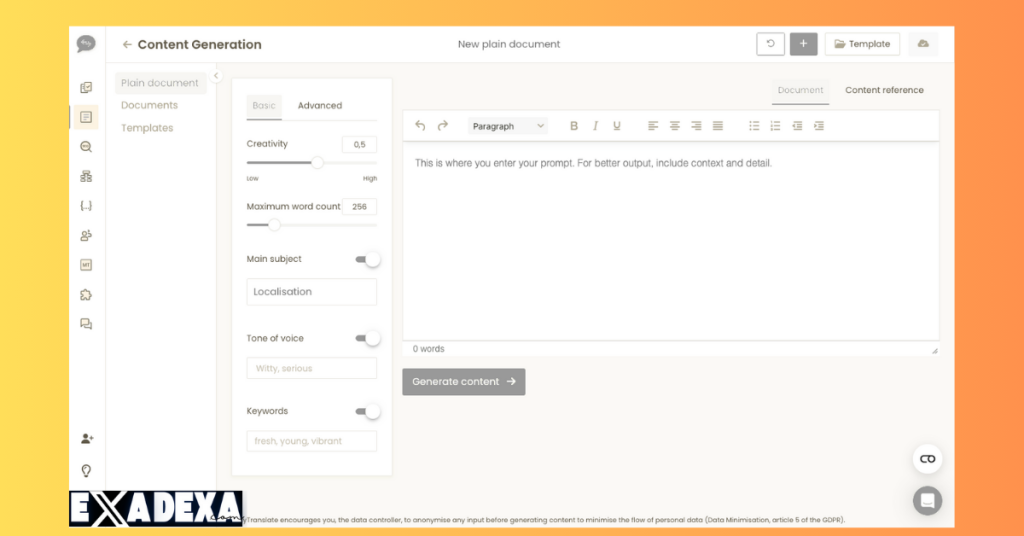Open the MT machine translation sidebar icon

86,265
